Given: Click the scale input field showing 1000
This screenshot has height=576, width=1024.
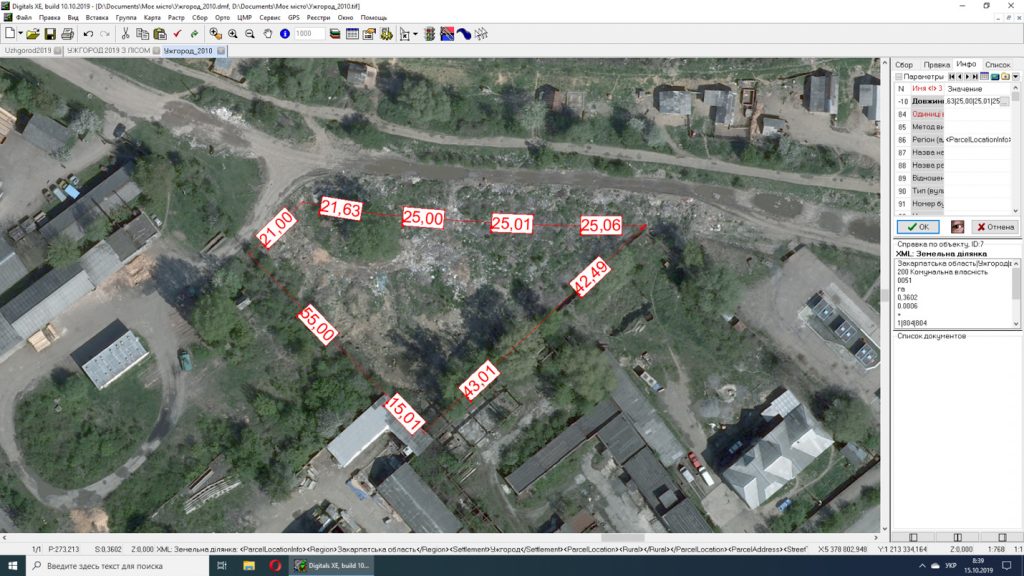Looking at the screenshot, I should [309, 34].
